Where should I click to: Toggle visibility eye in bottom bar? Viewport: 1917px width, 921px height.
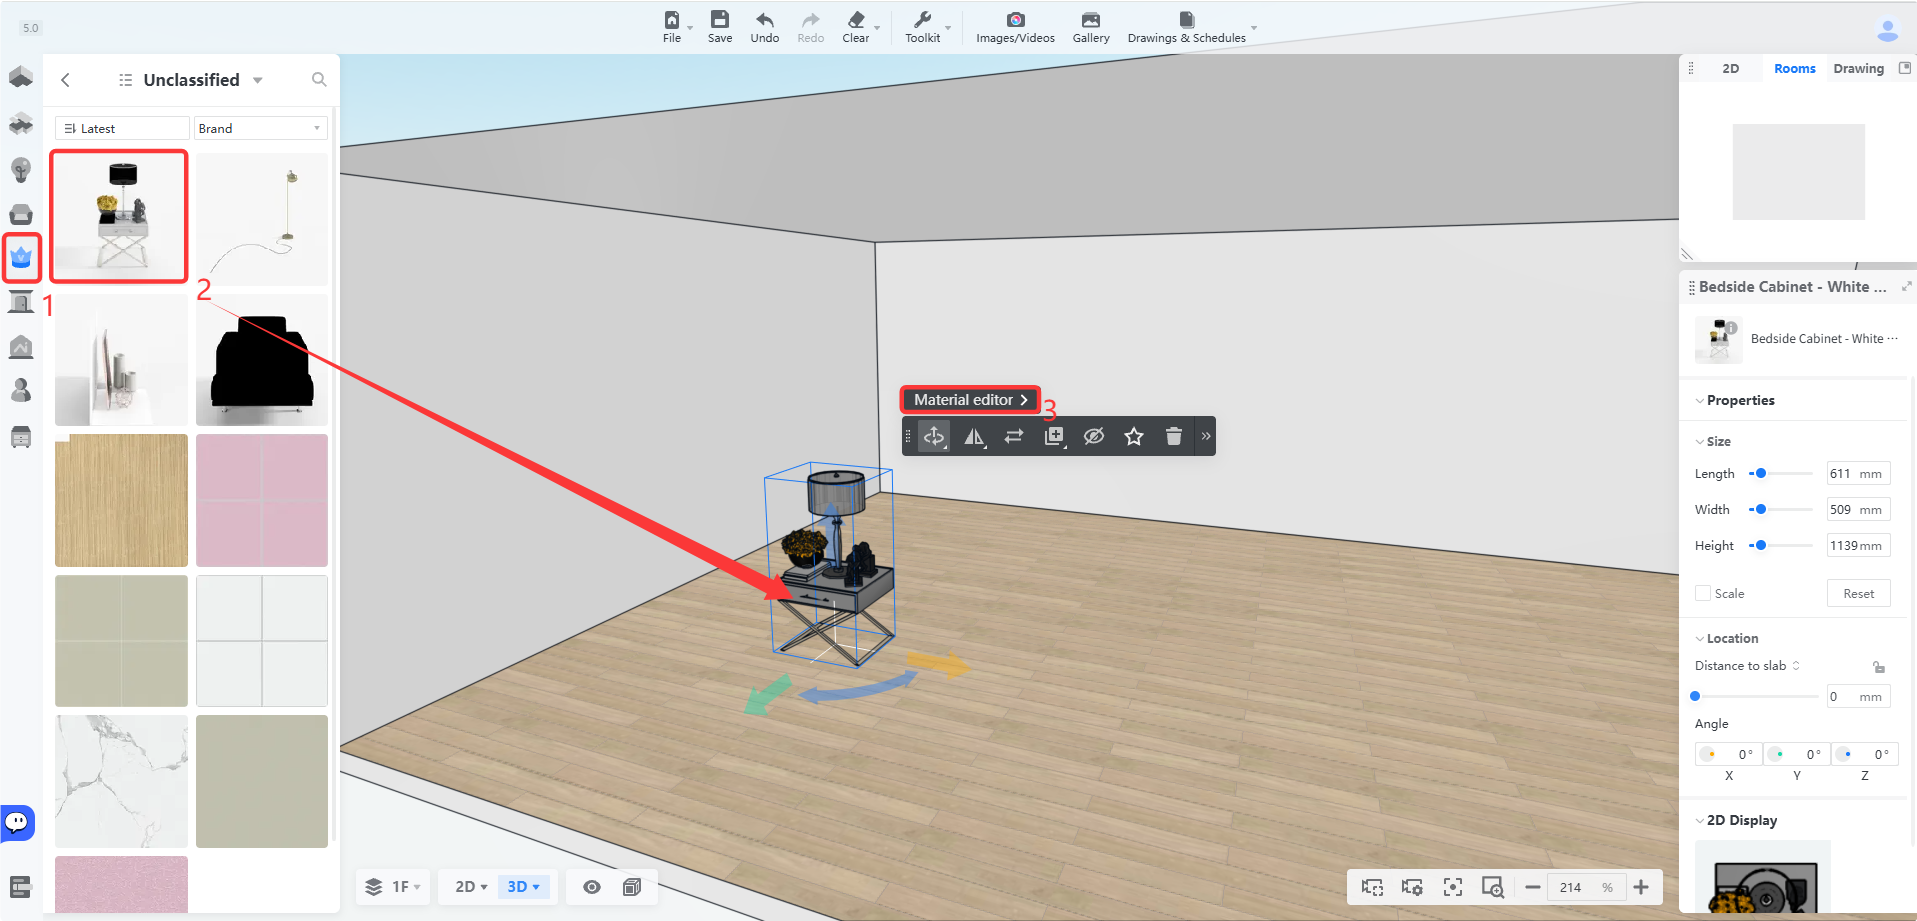tap(592, 887)
